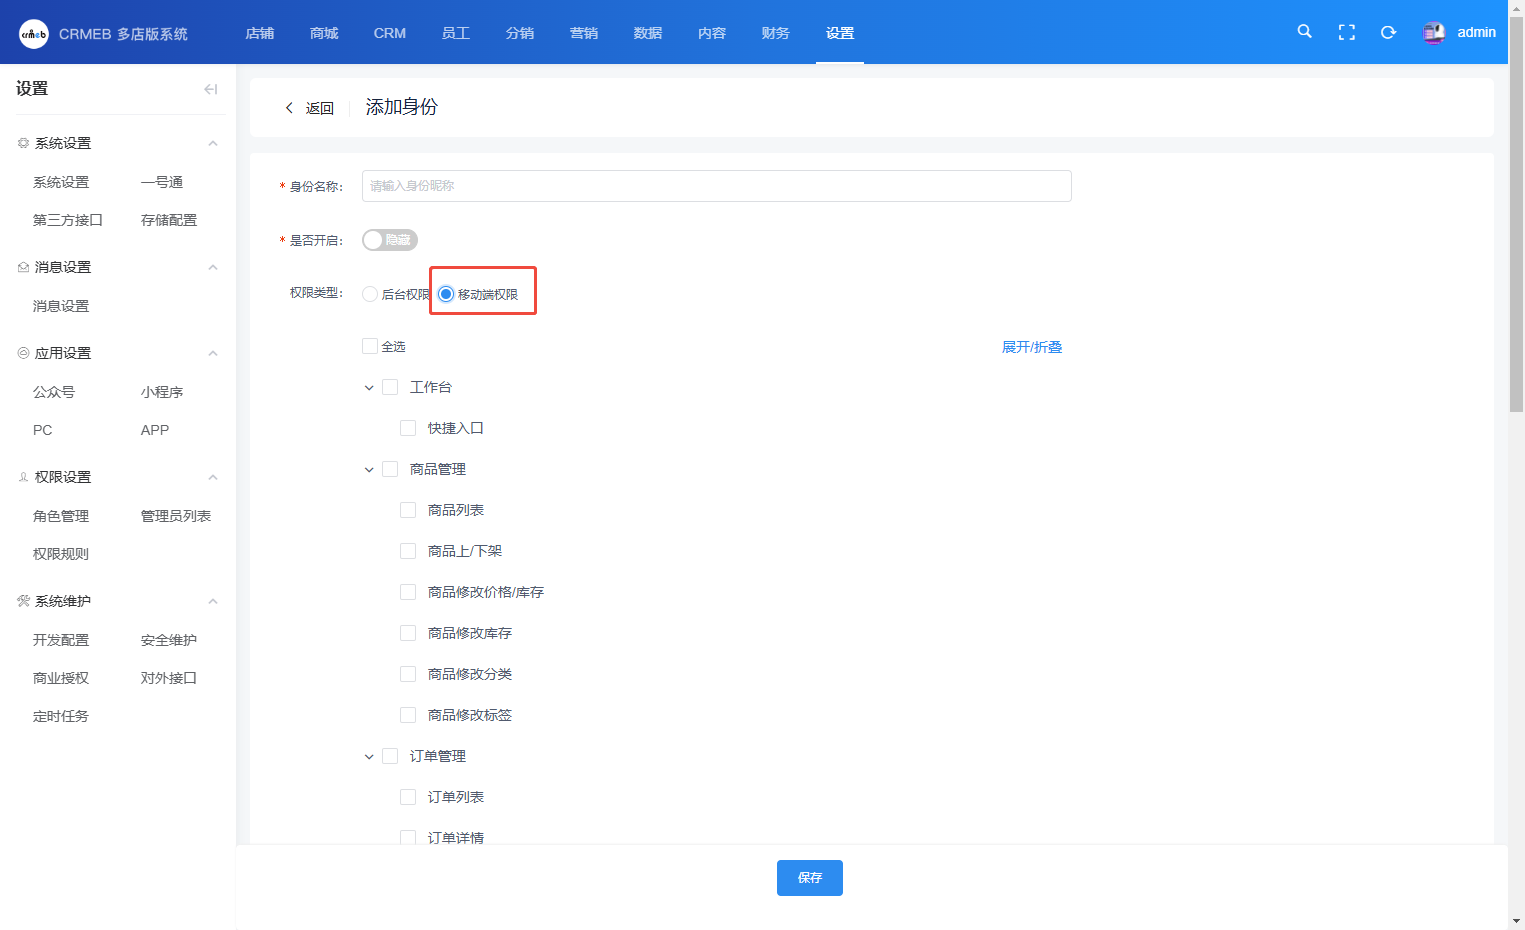Toggle the 是否开启 switch
Viewport: 1525px width, 930px height.
click(389, 240)
